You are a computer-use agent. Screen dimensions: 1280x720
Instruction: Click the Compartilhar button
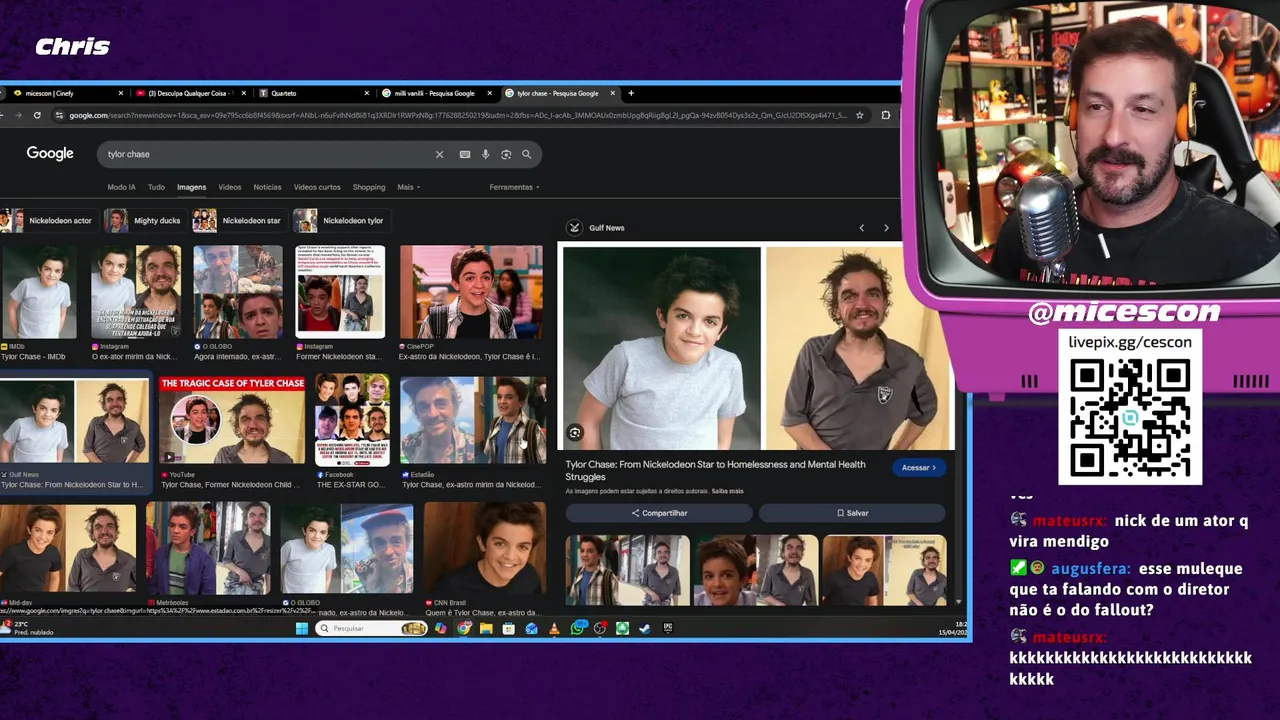coord(659,513)
